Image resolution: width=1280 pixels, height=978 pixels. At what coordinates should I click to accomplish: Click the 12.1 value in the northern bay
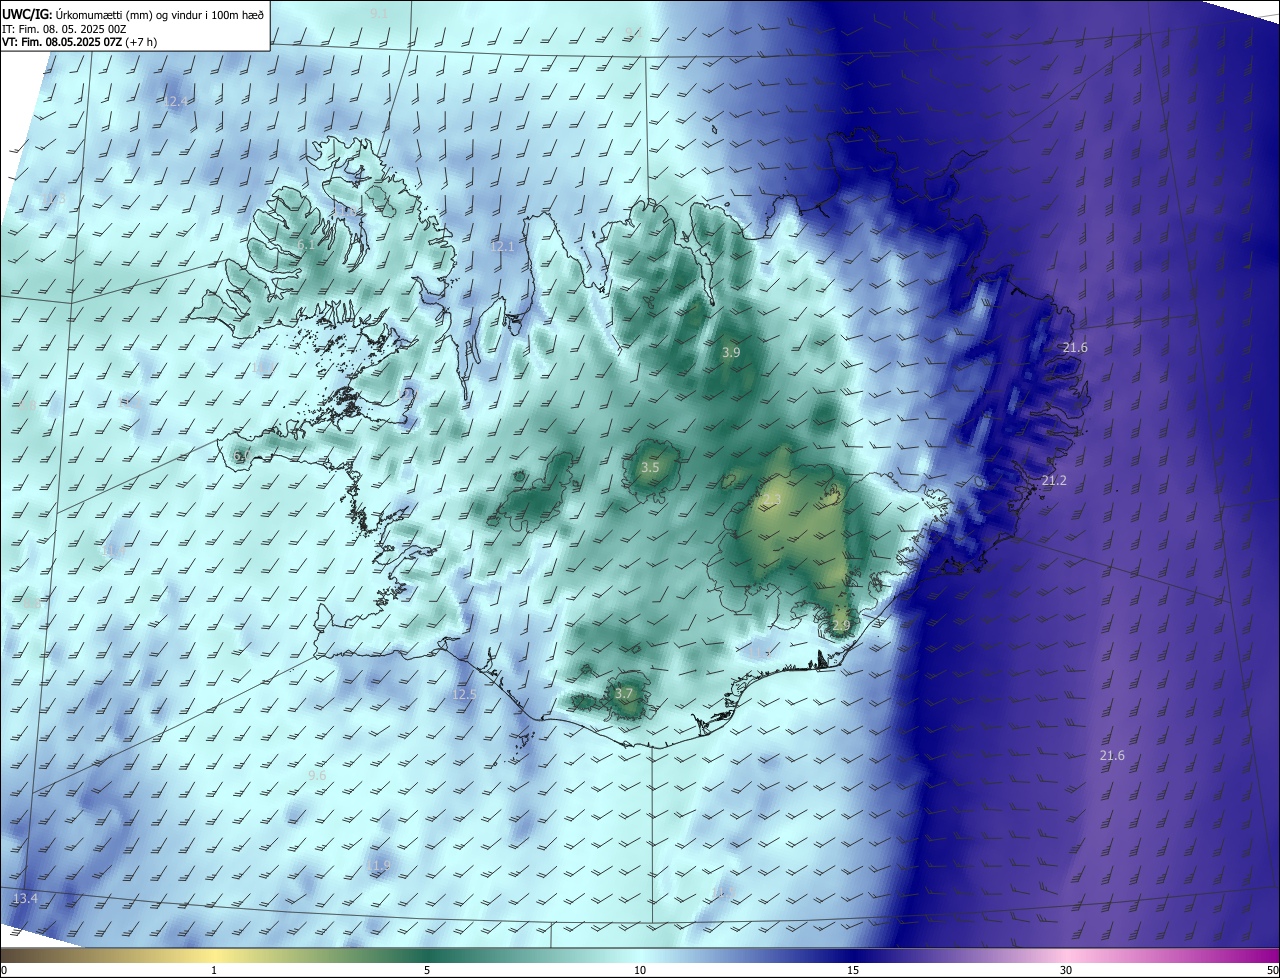(x=502, y=246)
